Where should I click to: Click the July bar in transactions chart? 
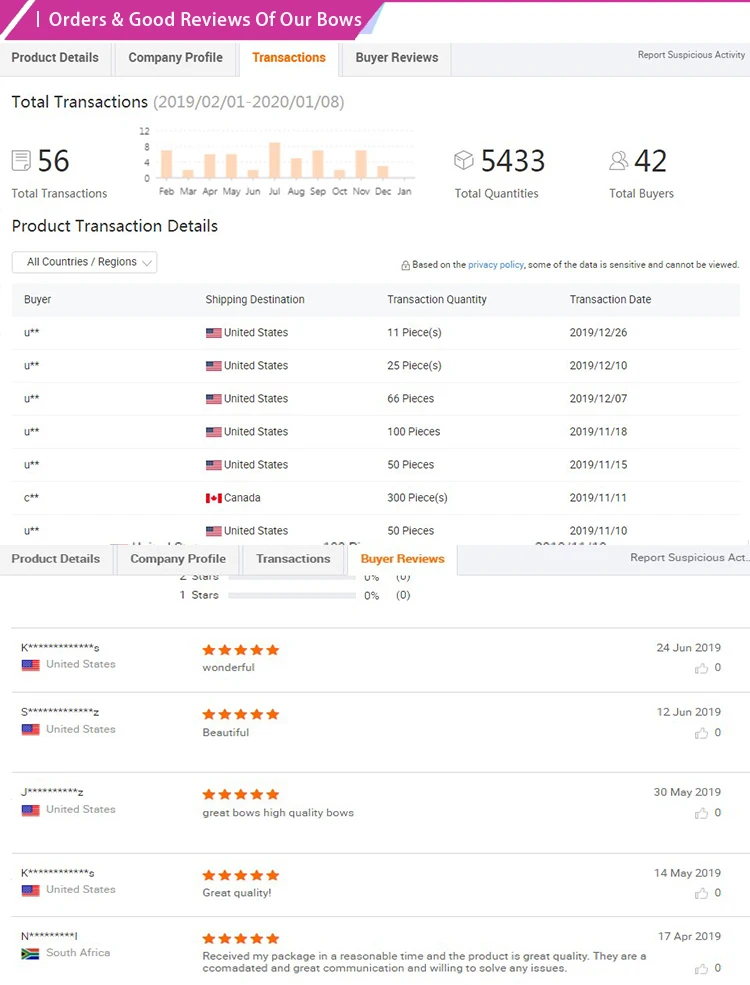(274, 161)
